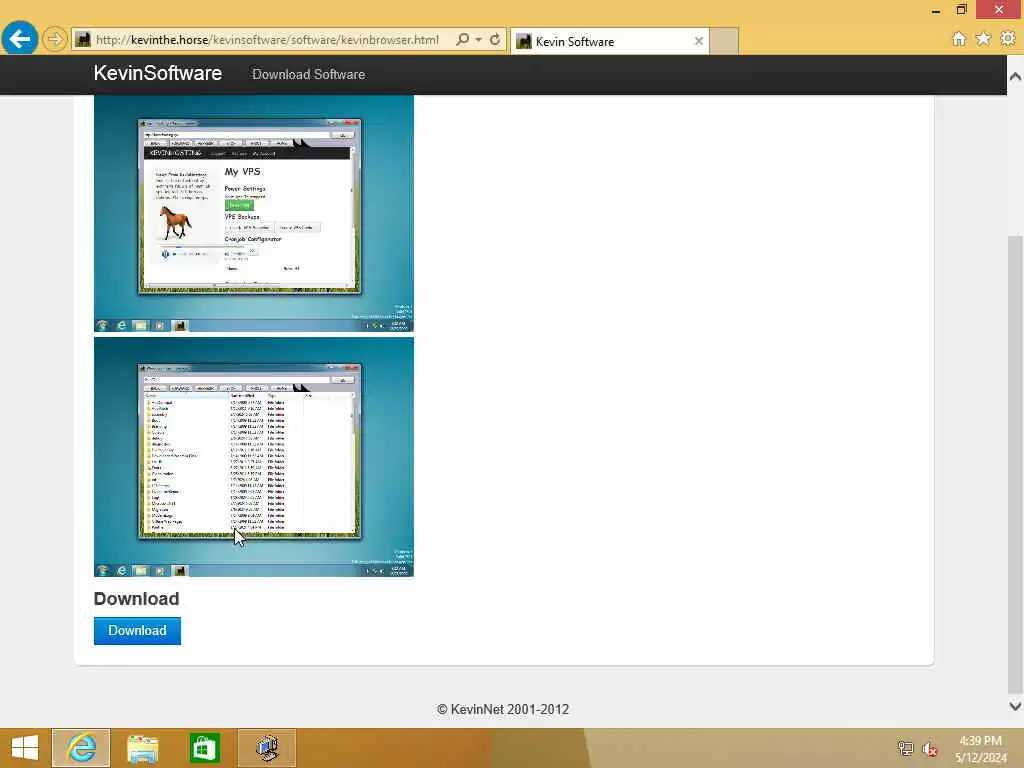The height and width of the screenshot is (768, 1024).
Task: Click the page scrollbar down arrow
Action: pos(1015,706)
